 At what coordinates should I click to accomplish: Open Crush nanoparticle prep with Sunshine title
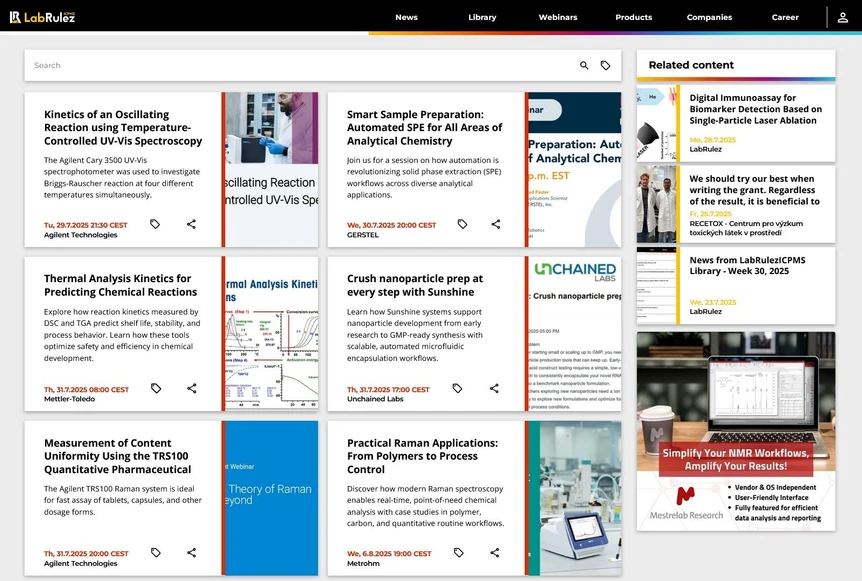coord(415,285)
